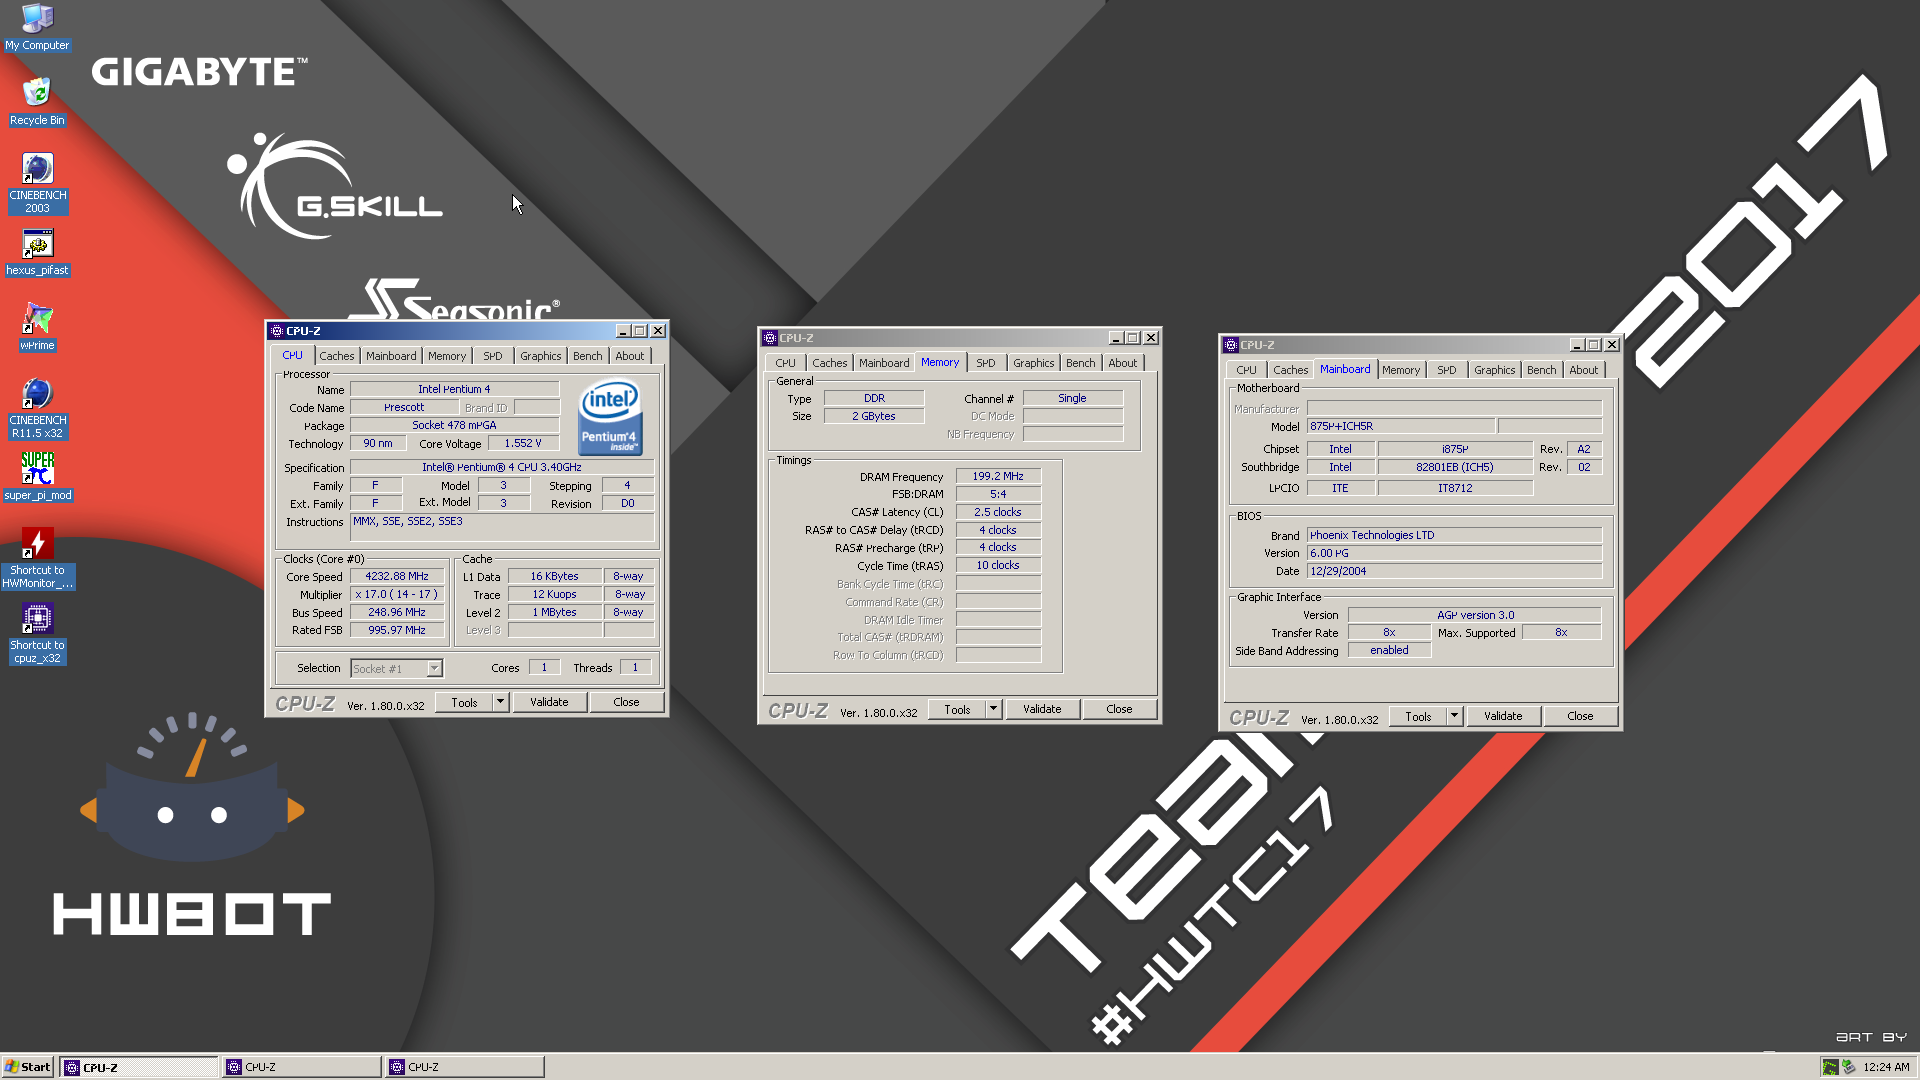Click BIOS date 12/29/2004 field
Viewport: 1920px width, 1080px height.
pyautogui.click(x=1455, y=571)
